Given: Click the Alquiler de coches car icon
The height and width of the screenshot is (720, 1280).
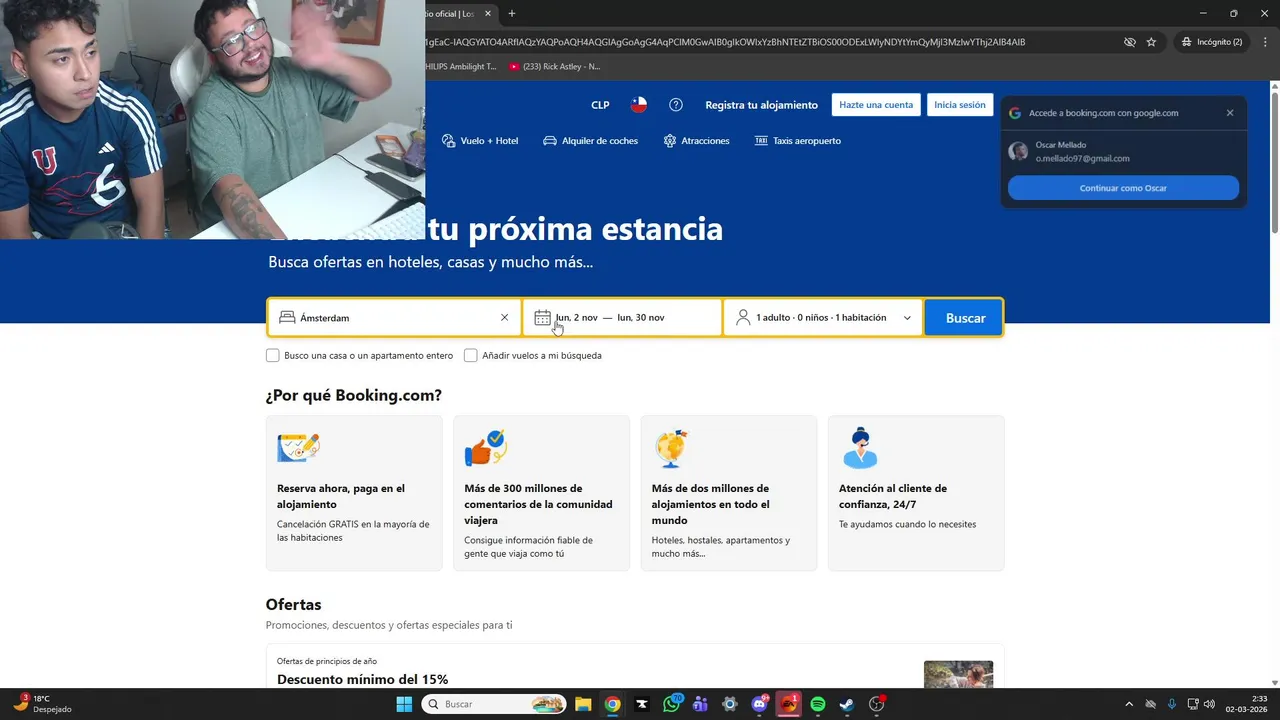Looking at the screenshot, I should pyautogui.click(x=550, y=141).
